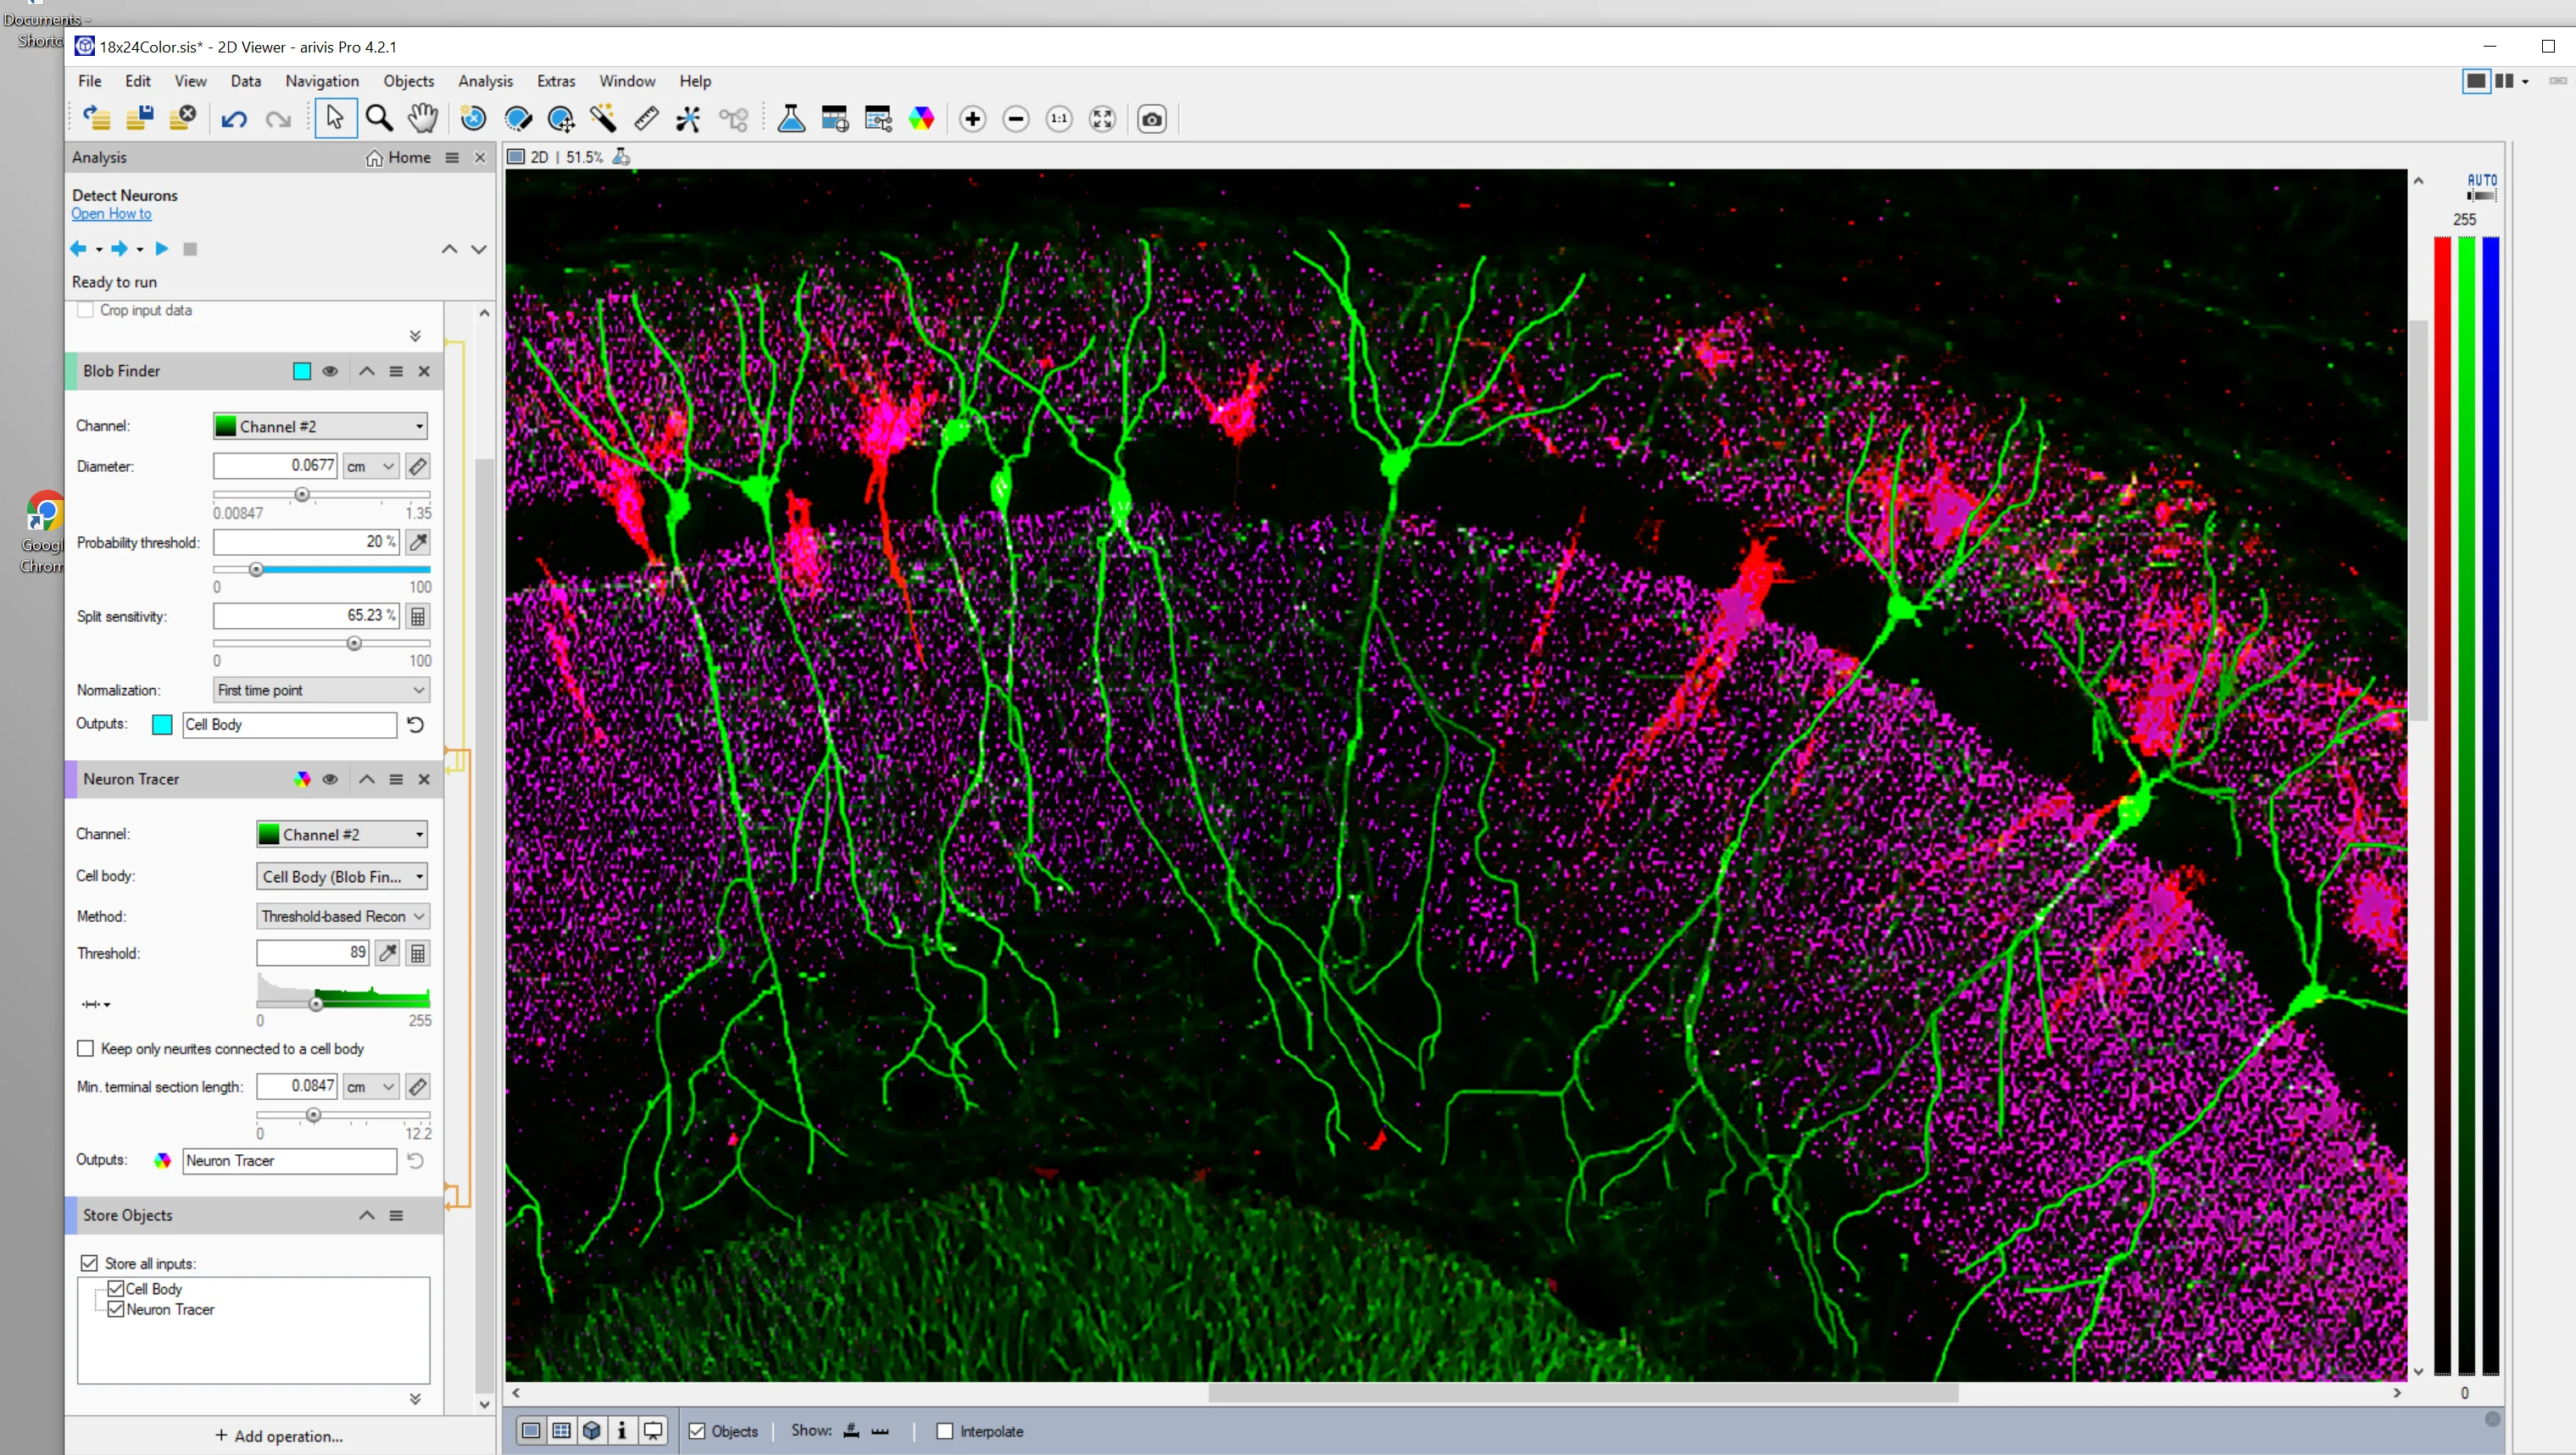Select the magic wand tool

[603, 119]
